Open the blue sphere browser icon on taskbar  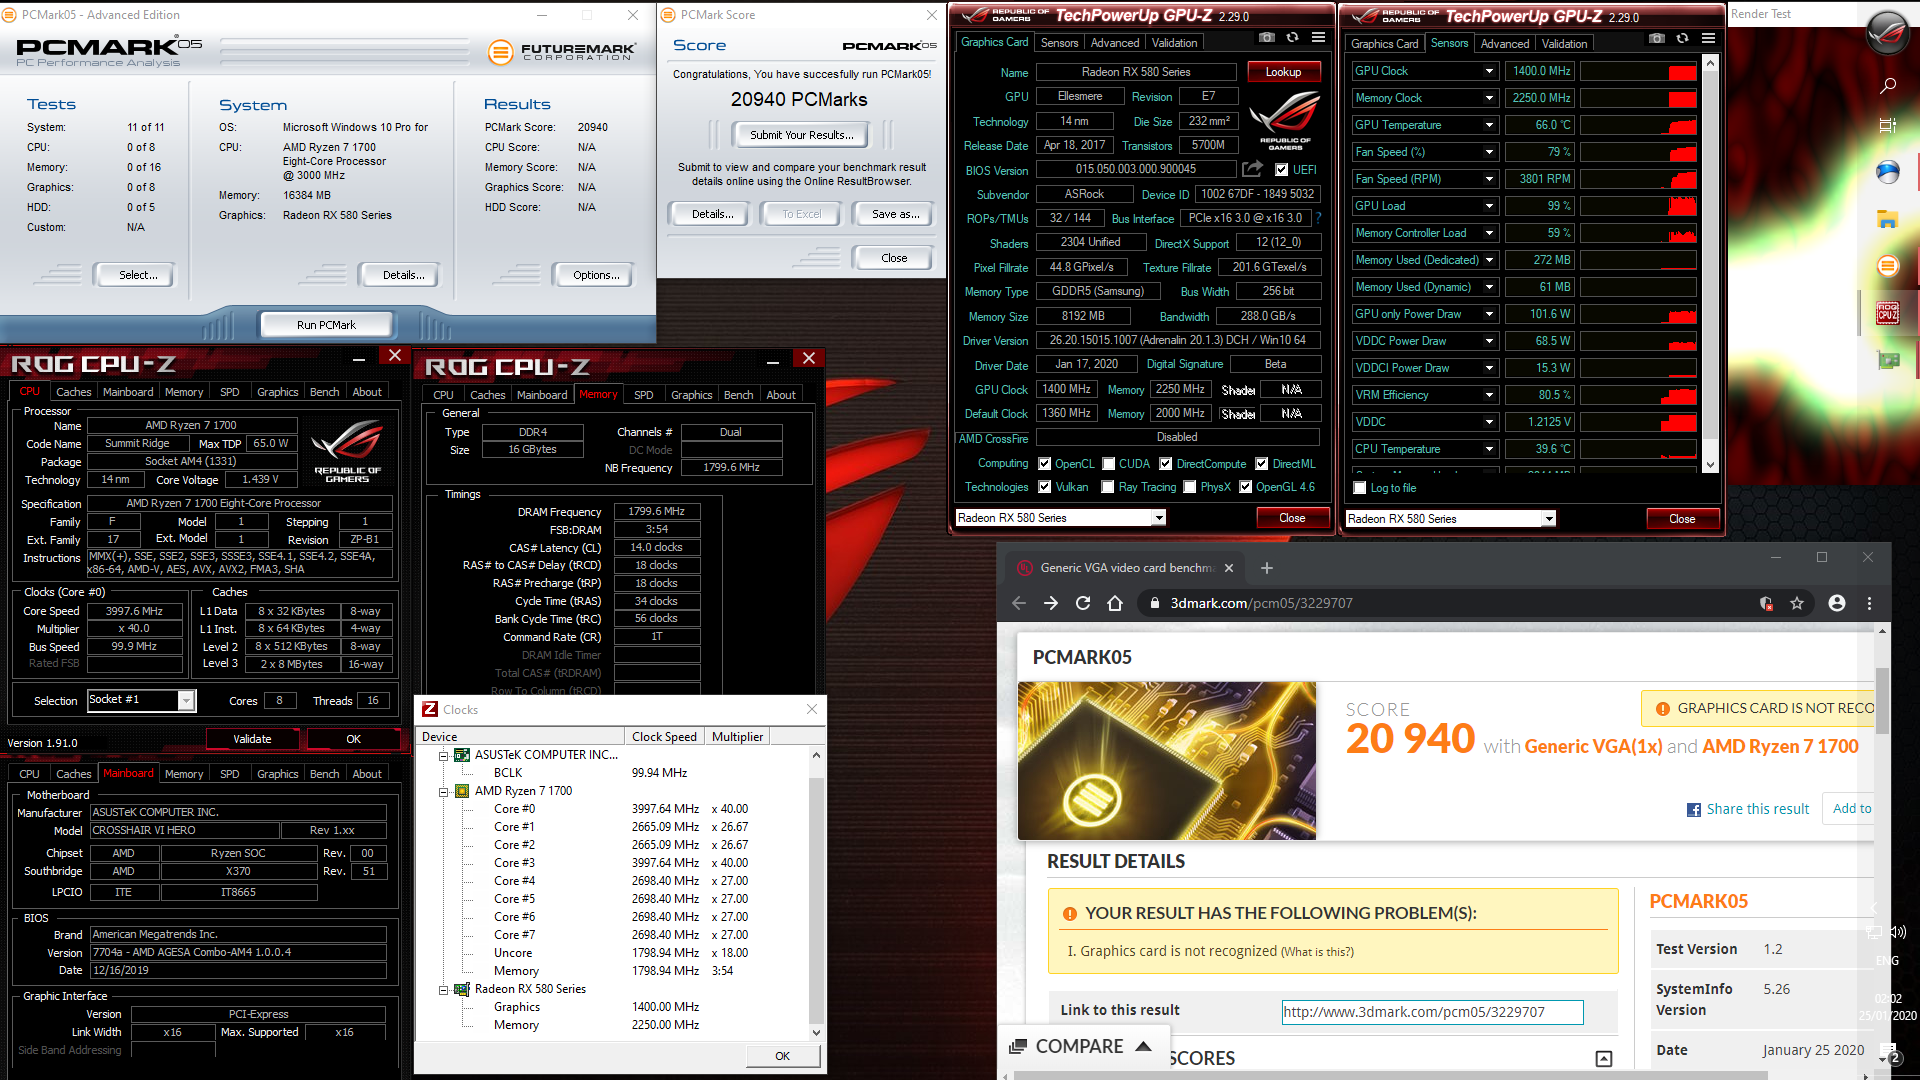[1888, 172]
